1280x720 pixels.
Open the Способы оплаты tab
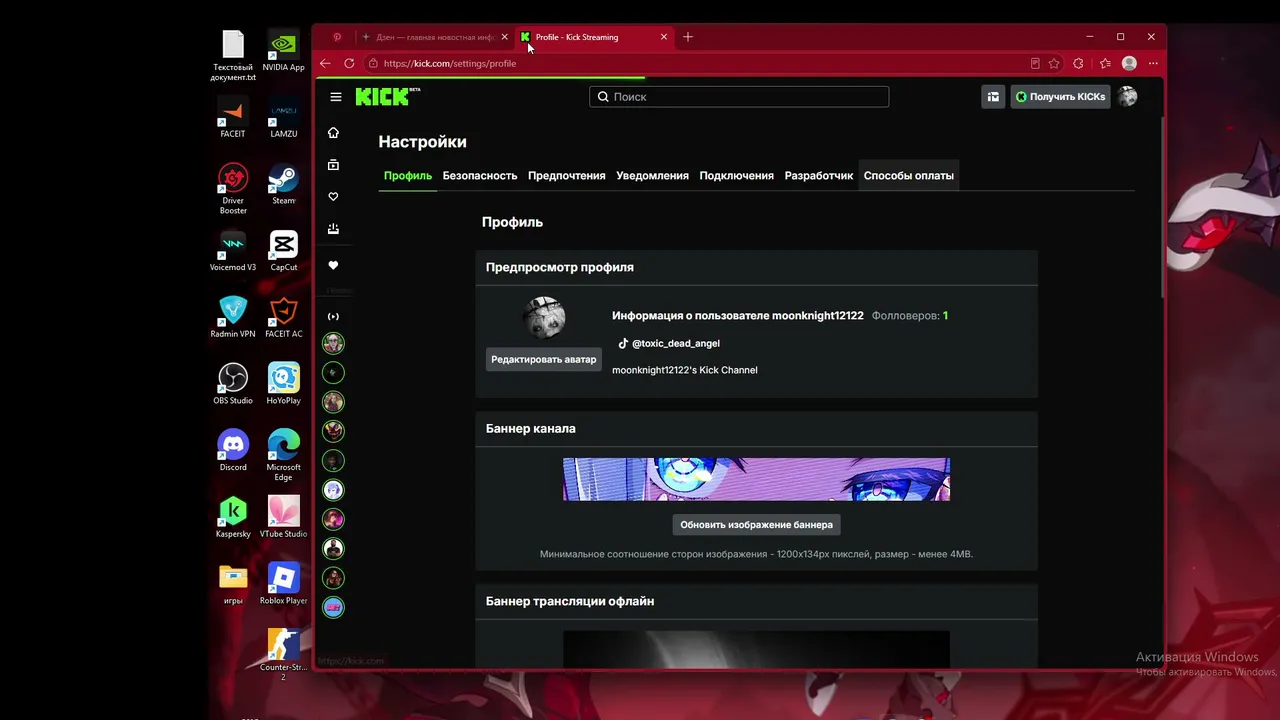909,176
